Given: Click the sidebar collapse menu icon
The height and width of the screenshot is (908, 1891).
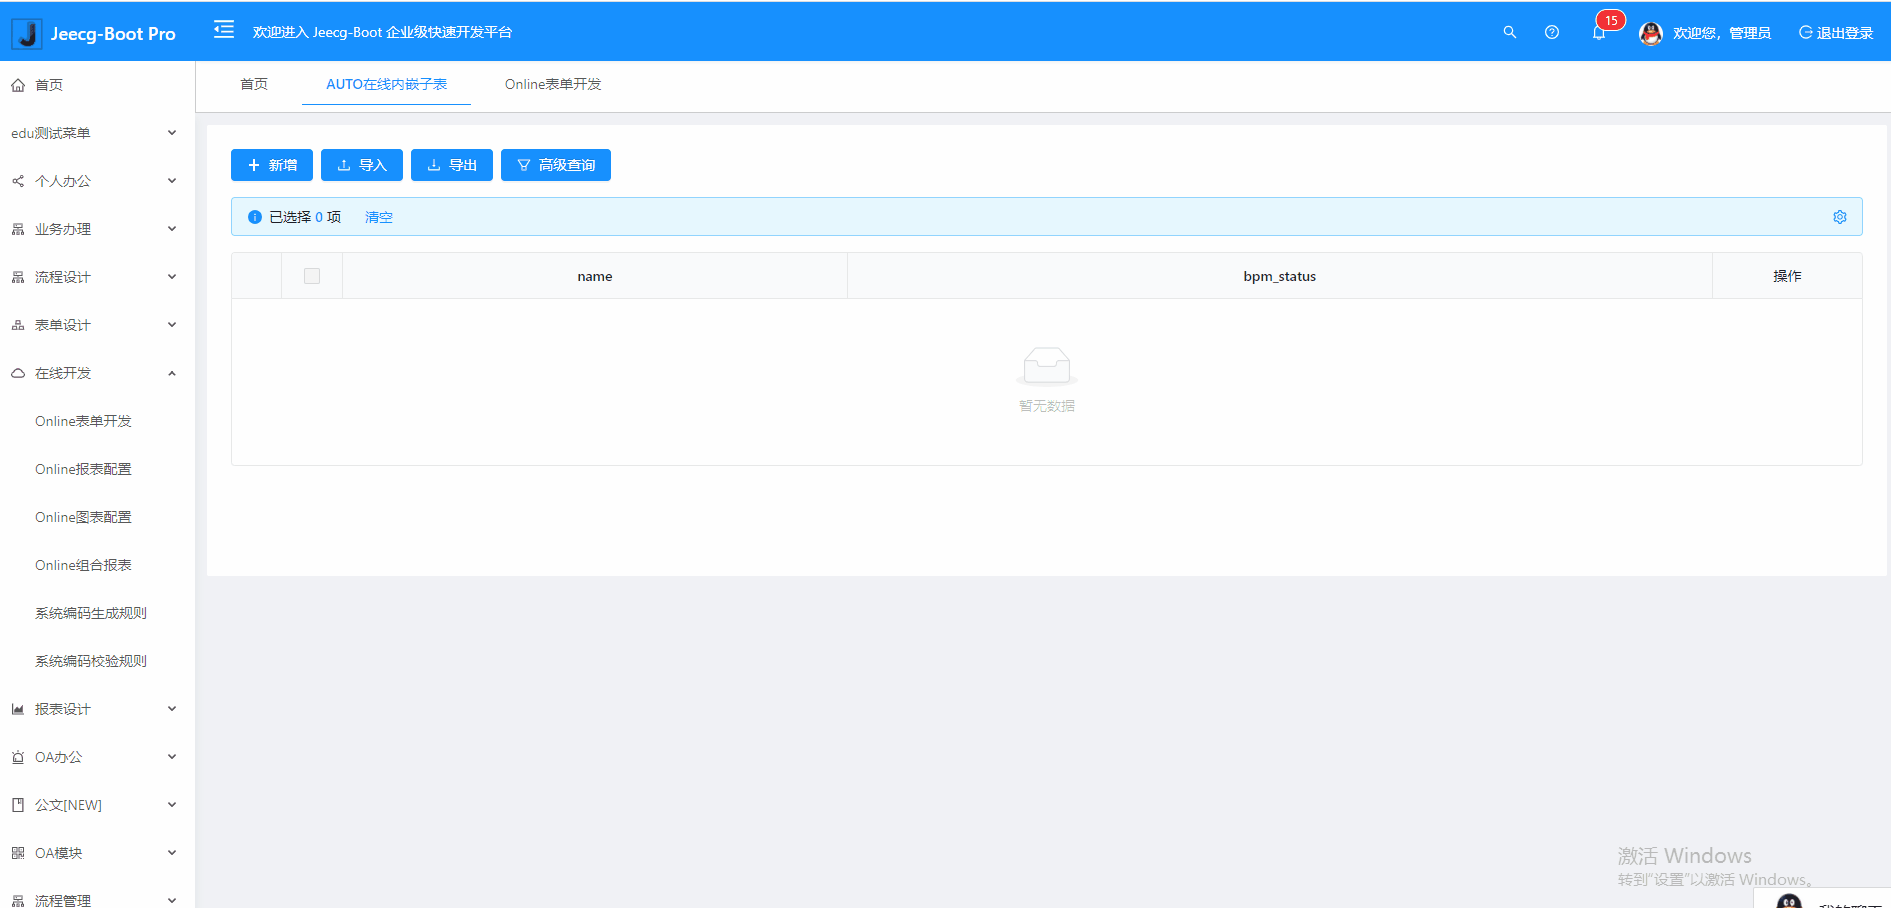Looking at the screenshot, I should (224, 30).
